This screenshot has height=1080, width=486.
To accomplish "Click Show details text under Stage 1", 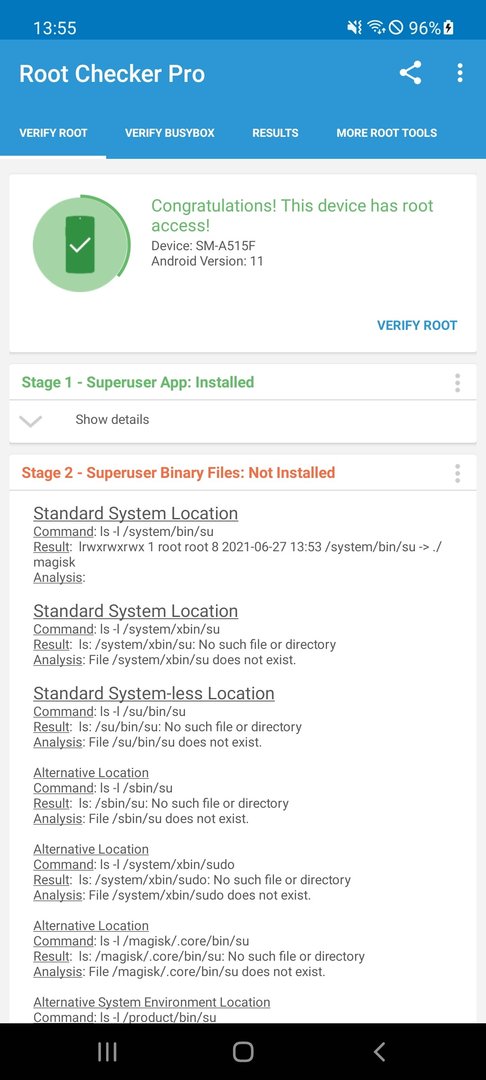I will 112,419.
